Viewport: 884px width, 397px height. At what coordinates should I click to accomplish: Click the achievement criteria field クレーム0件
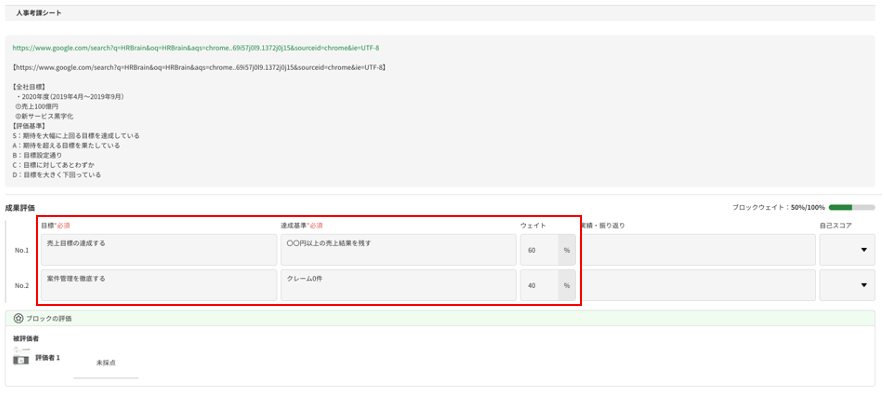(399, 285)
